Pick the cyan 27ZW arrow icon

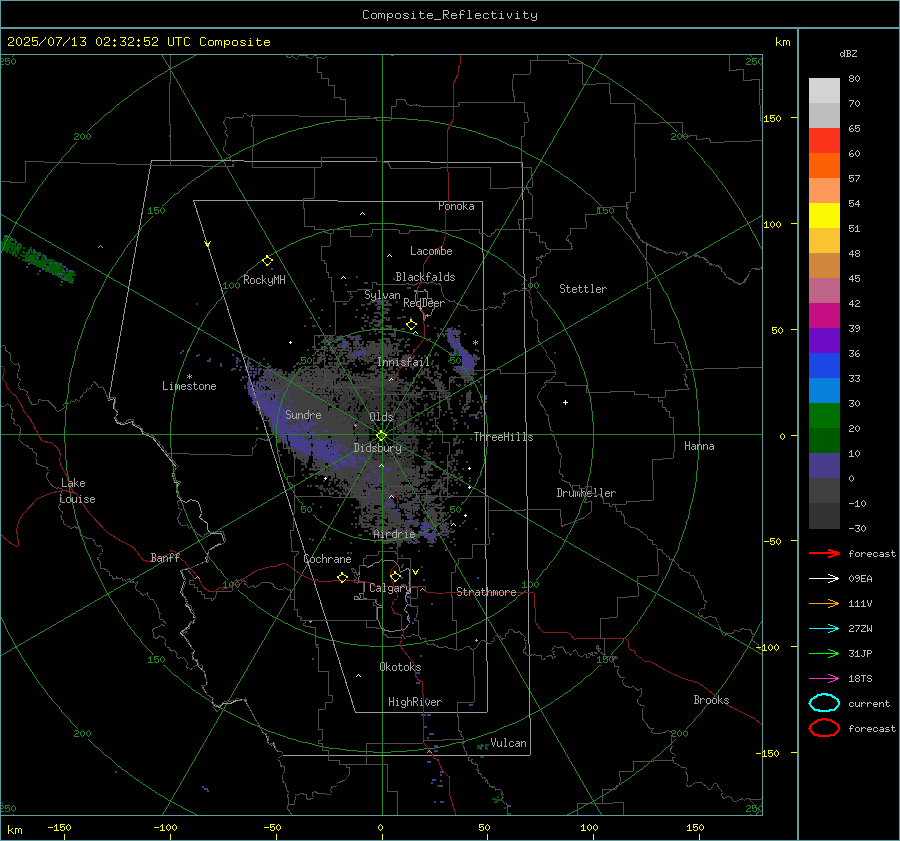[x=824, y=629]
